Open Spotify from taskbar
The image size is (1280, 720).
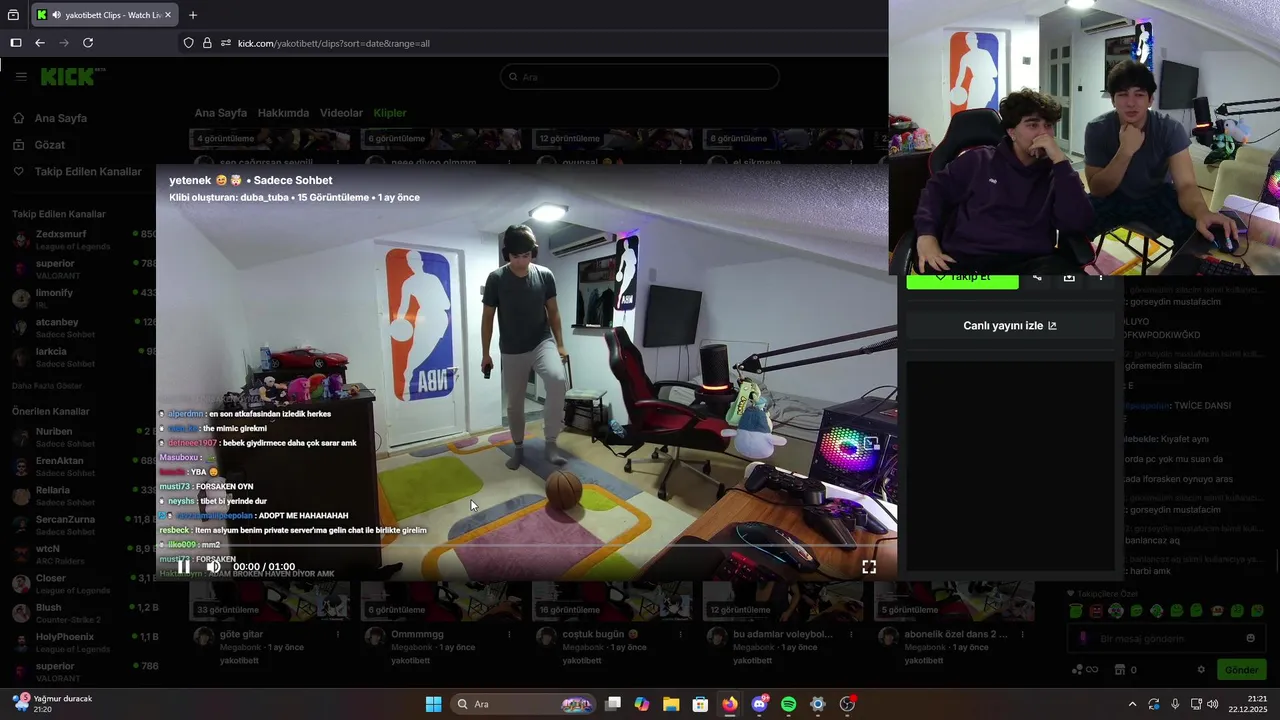point(788,704)
